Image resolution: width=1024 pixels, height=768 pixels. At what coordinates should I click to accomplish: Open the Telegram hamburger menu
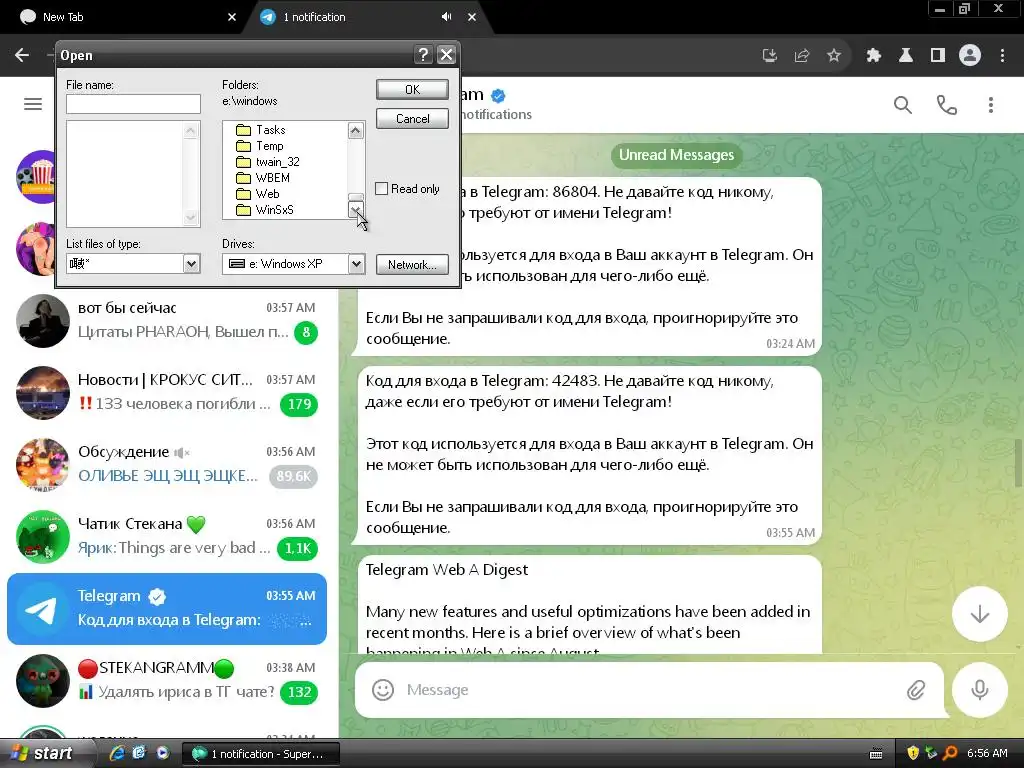[x=33, y=104]
